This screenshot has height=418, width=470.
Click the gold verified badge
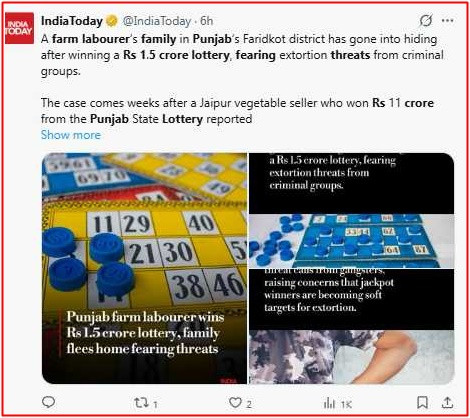coord(112,21)
